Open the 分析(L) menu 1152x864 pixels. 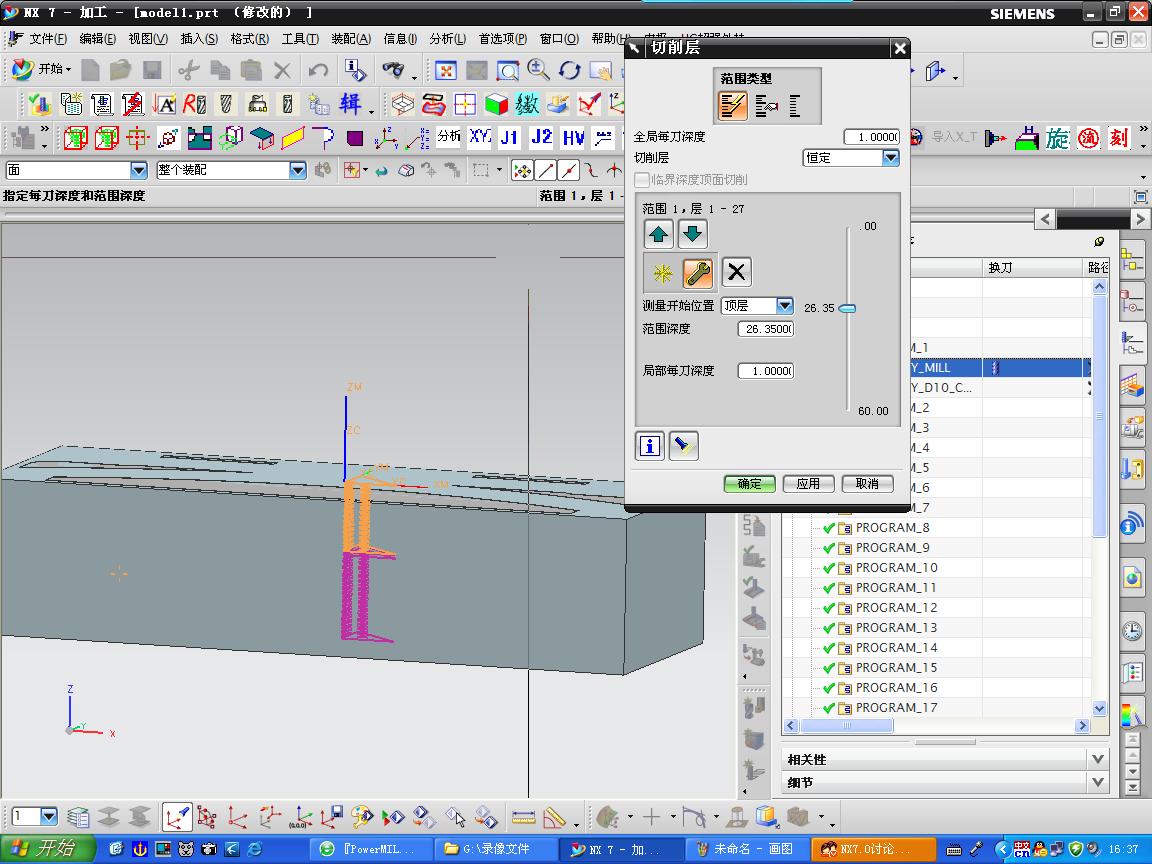[447, 39]
